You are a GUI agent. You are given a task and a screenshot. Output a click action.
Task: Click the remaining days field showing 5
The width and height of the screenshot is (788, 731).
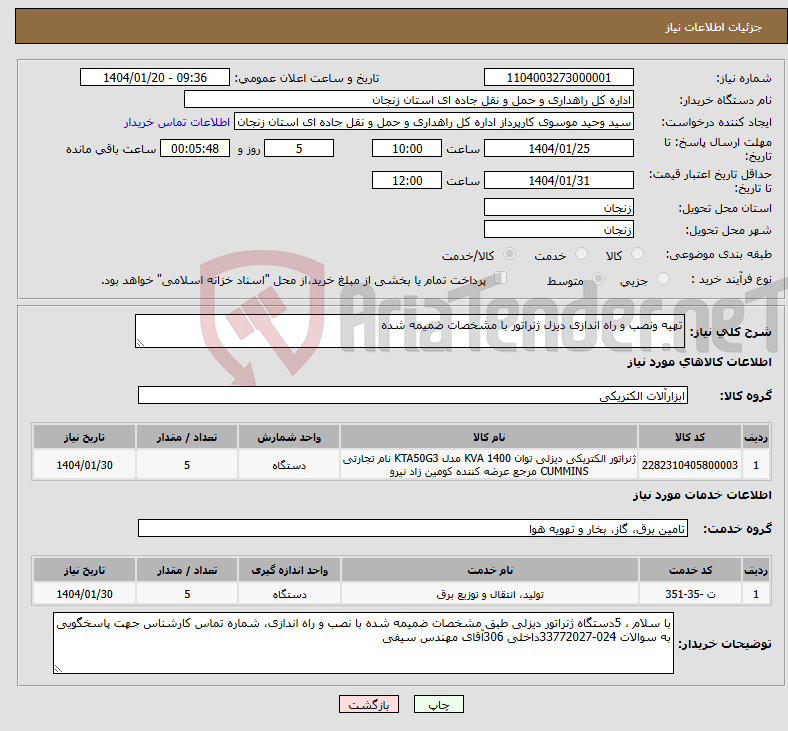[x=299, y=148]
